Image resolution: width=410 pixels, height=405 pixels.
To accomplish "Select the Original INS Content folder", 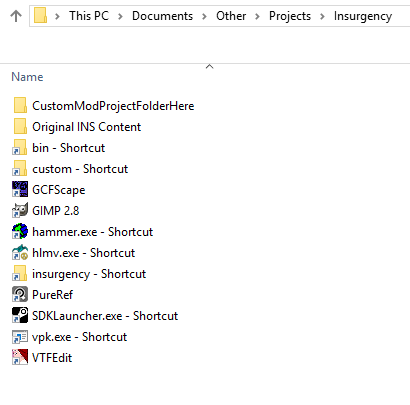I will click(86, 127).
